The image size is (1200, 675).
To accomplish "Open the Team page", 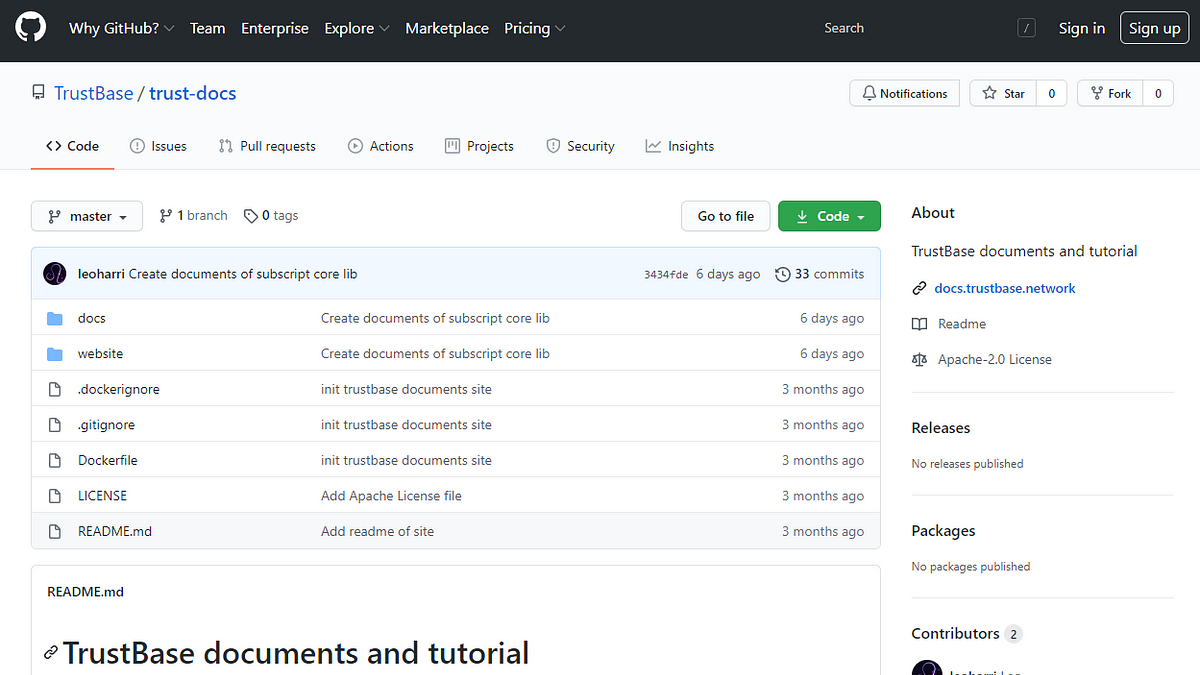I will 208,28.
